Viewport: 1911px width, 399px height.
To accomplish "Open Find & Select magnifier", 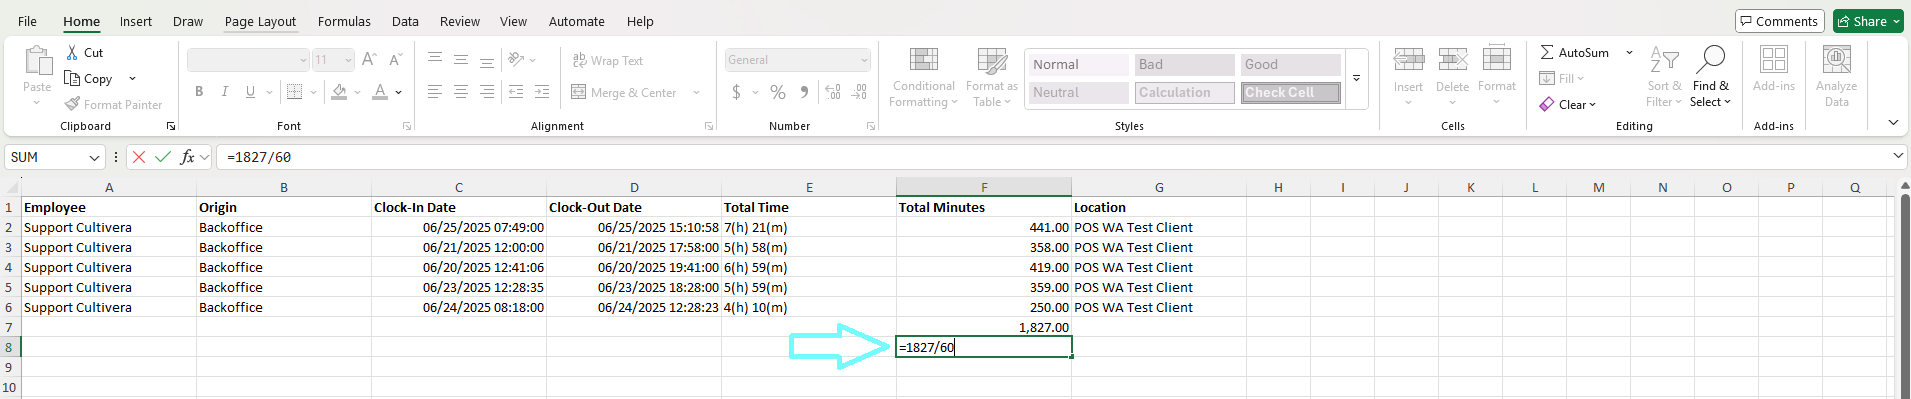I will pyautogui.click(x=1711, y=77).
